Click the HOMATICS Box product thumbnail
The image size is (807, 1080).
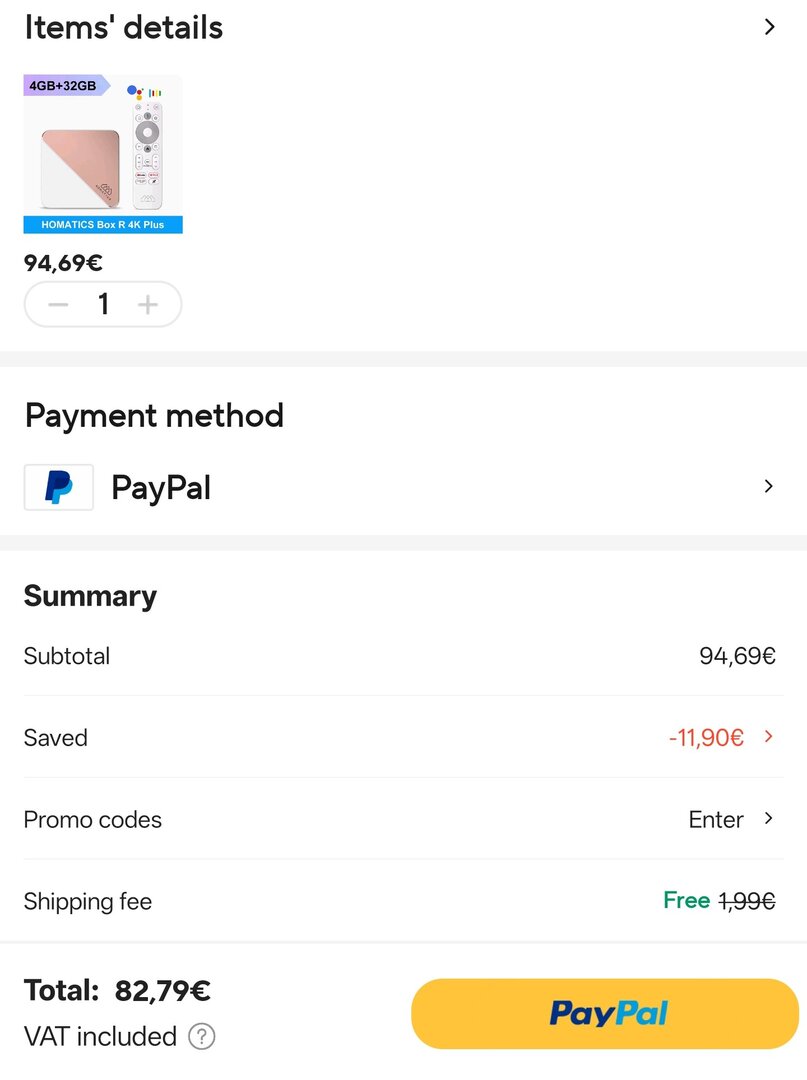(103, 150)
